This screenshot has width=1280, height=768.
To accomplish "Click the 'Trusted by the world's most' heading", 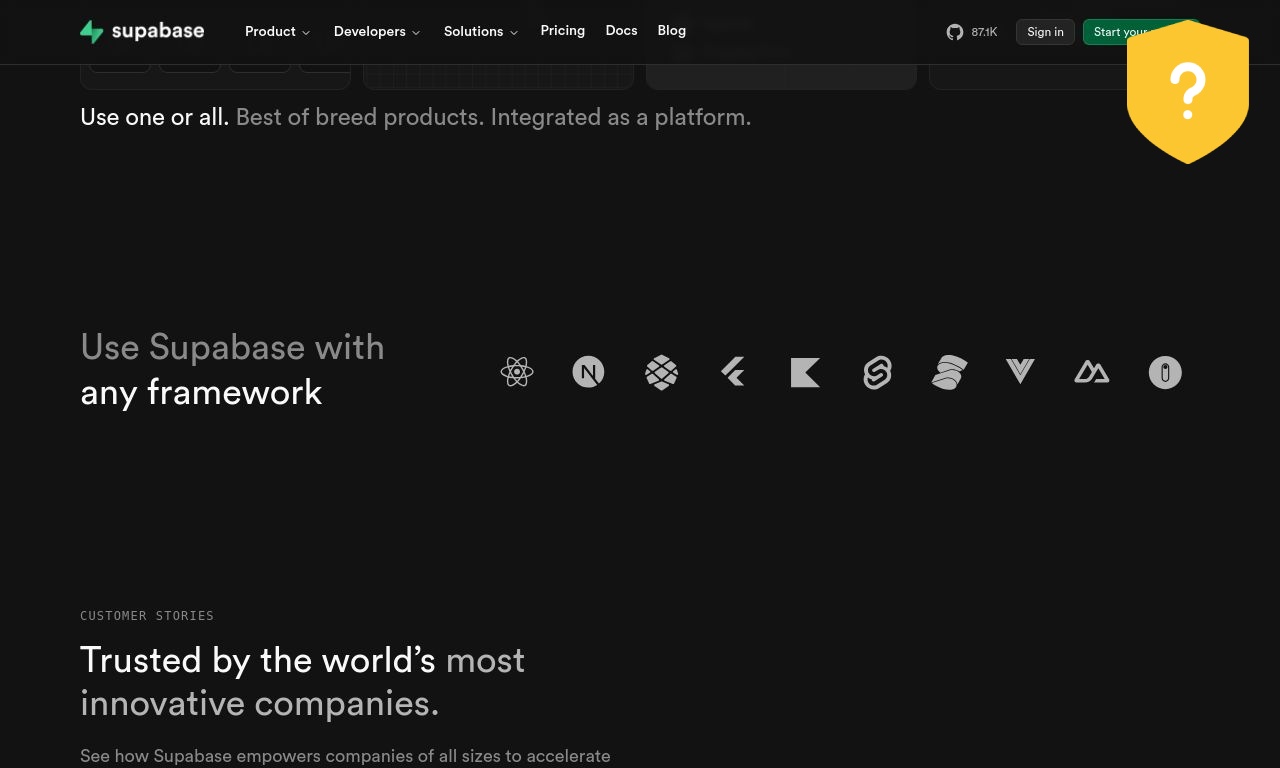I will coord(302,660).
